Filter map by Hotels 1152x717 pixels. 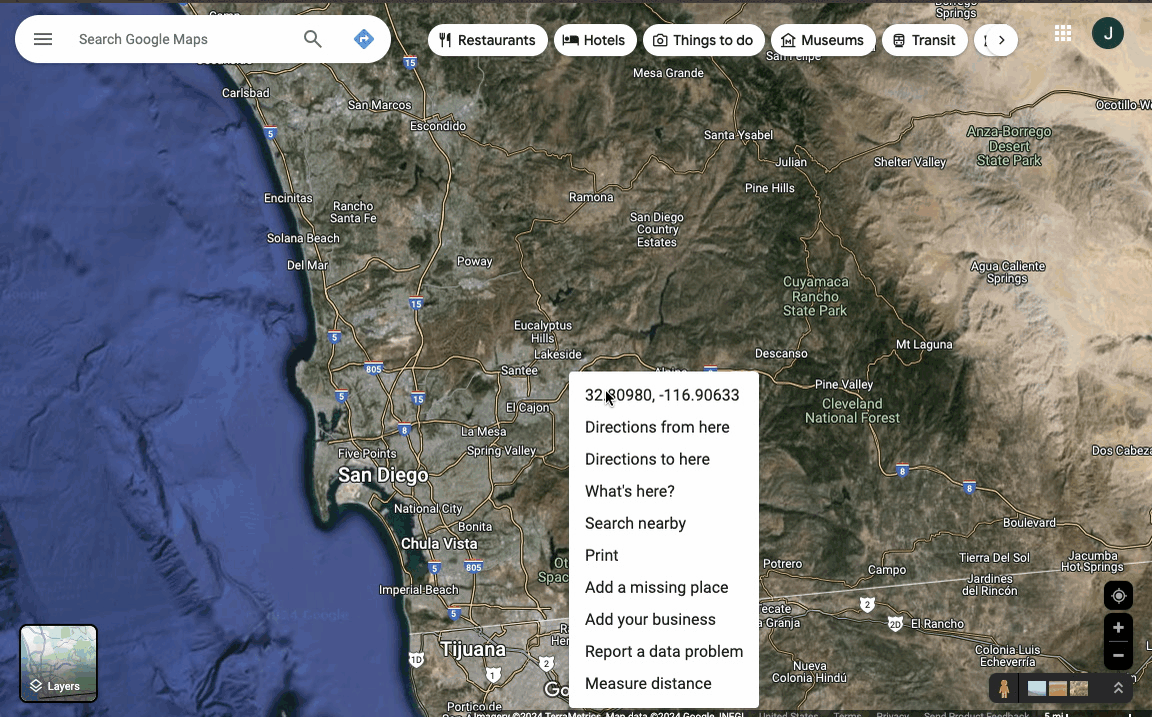pos(594,40)
